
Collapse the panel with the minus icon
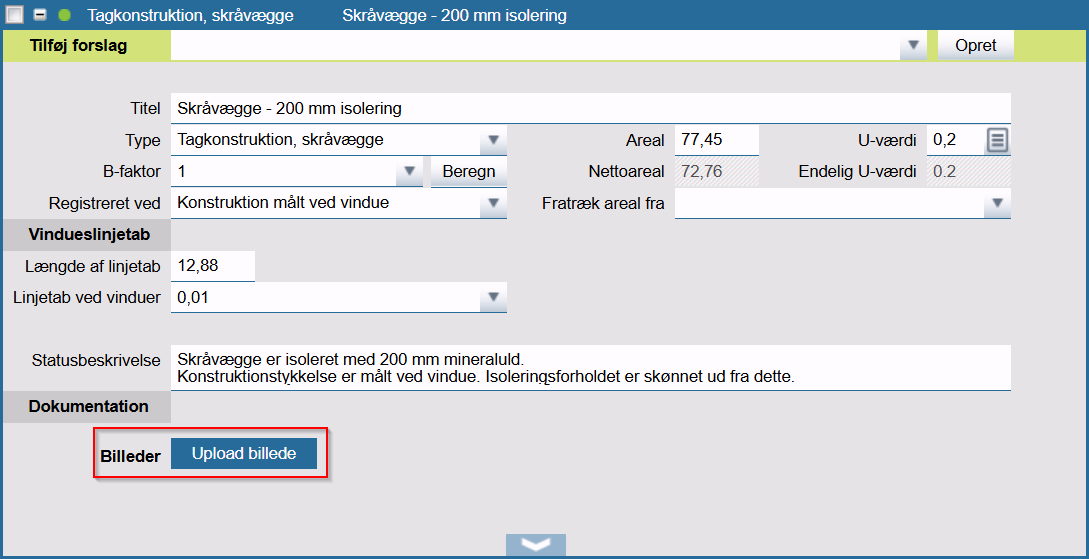click(x=41, y=15)
